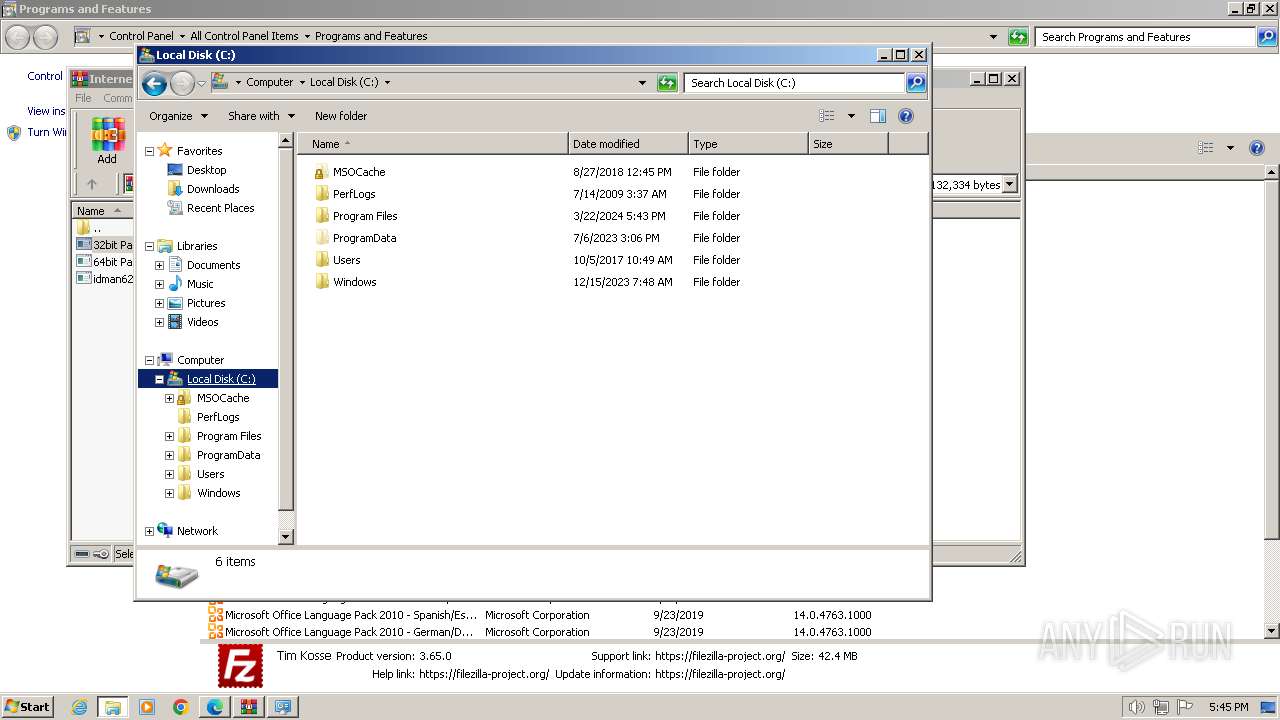Screen dimensions: 1280x720
Task: Click All Control Panel Items breadcrumb
Action: (x=244, y=36)
